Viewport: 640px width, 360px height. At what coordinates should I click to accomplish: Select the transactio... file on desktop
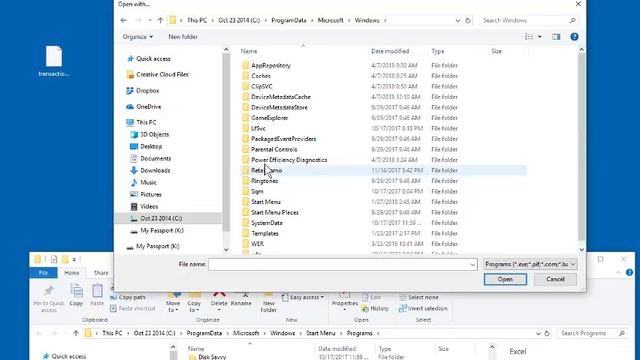53,61
